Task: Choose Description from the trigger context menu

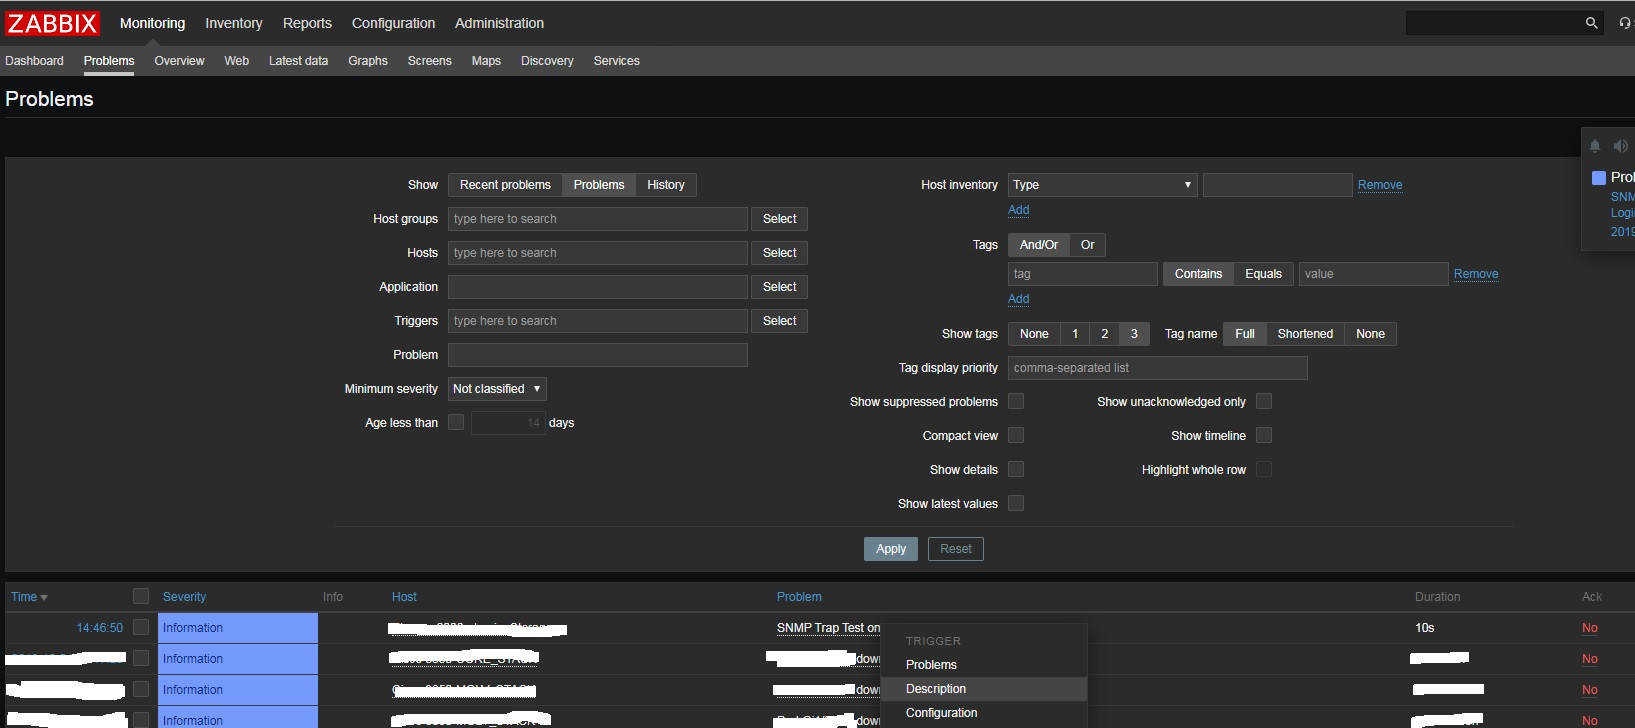Action: tap(936, 689)
